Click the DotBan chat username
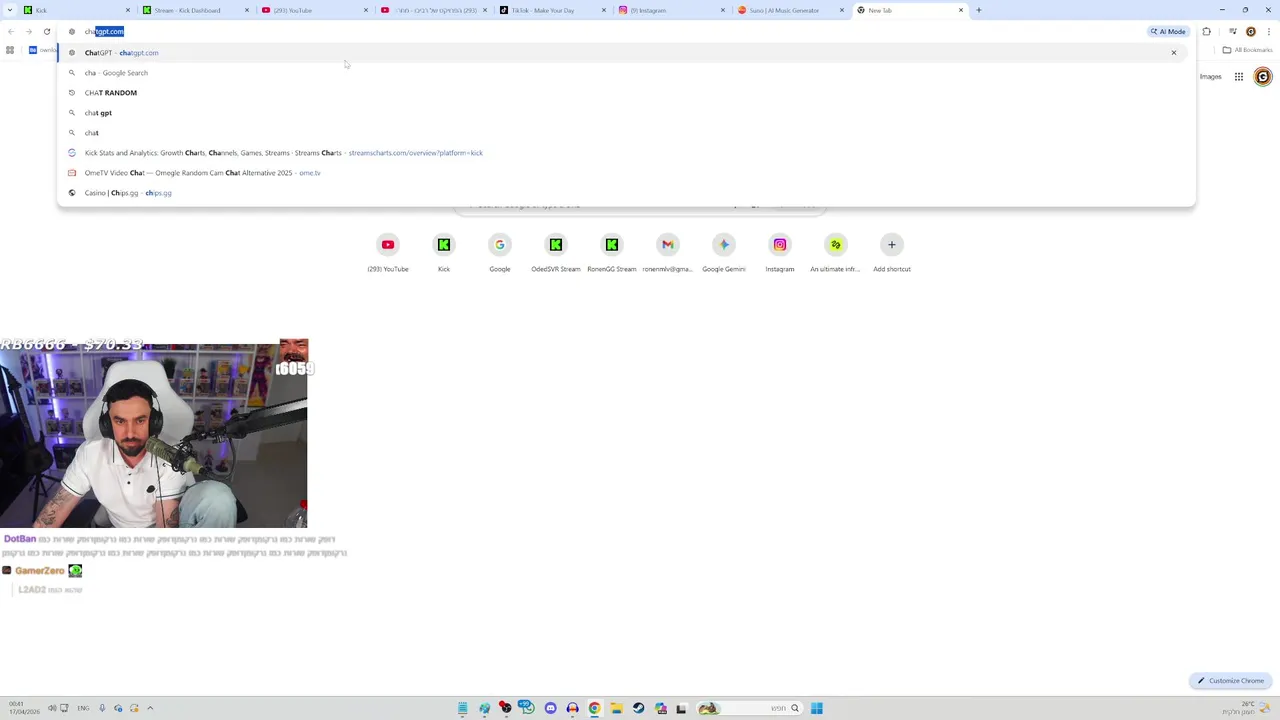Screen dimensions: 1280x720 click(20, 539)
